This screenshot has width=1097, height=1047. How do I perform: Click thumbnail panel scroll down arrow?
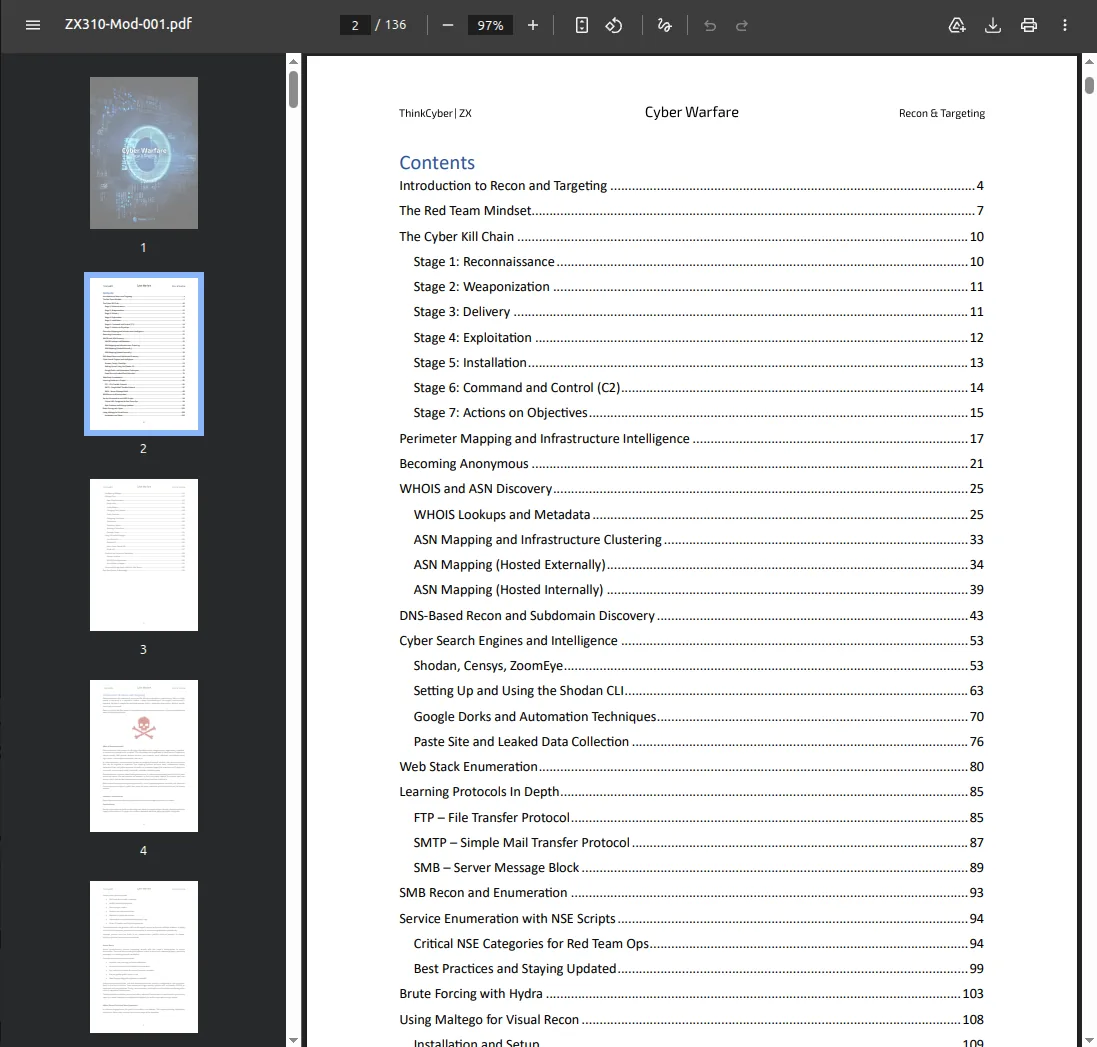[293, 1040]
